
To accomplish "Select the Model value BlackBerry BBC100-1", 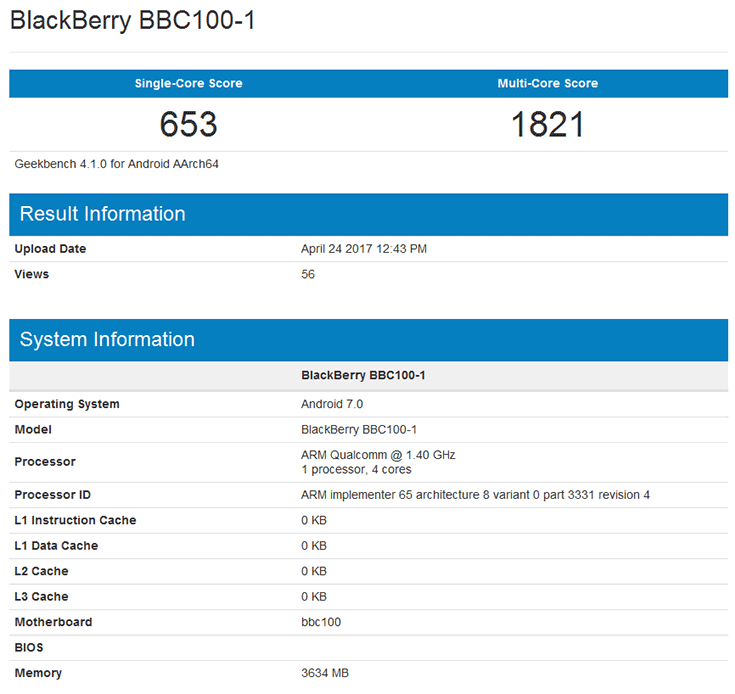I will (x=359, y=430).
